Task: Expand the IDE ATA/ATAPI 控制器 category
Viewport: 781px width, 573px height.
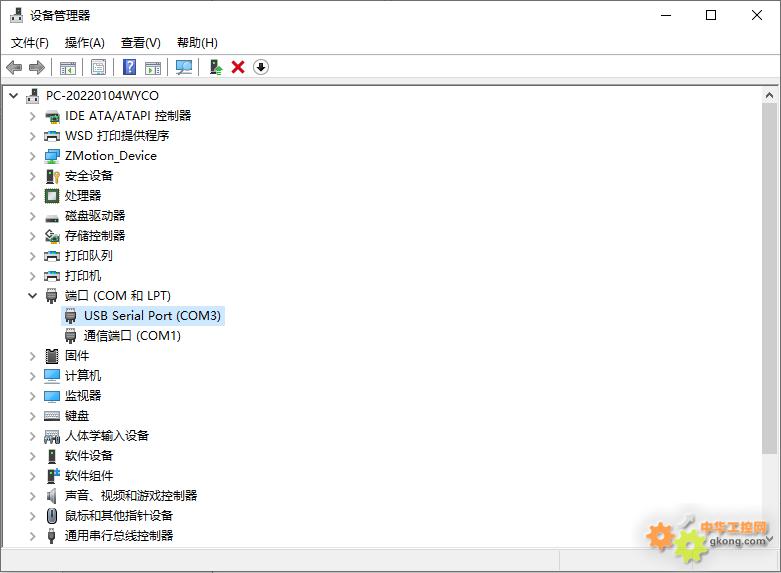Action: click(x=32, y=116)
